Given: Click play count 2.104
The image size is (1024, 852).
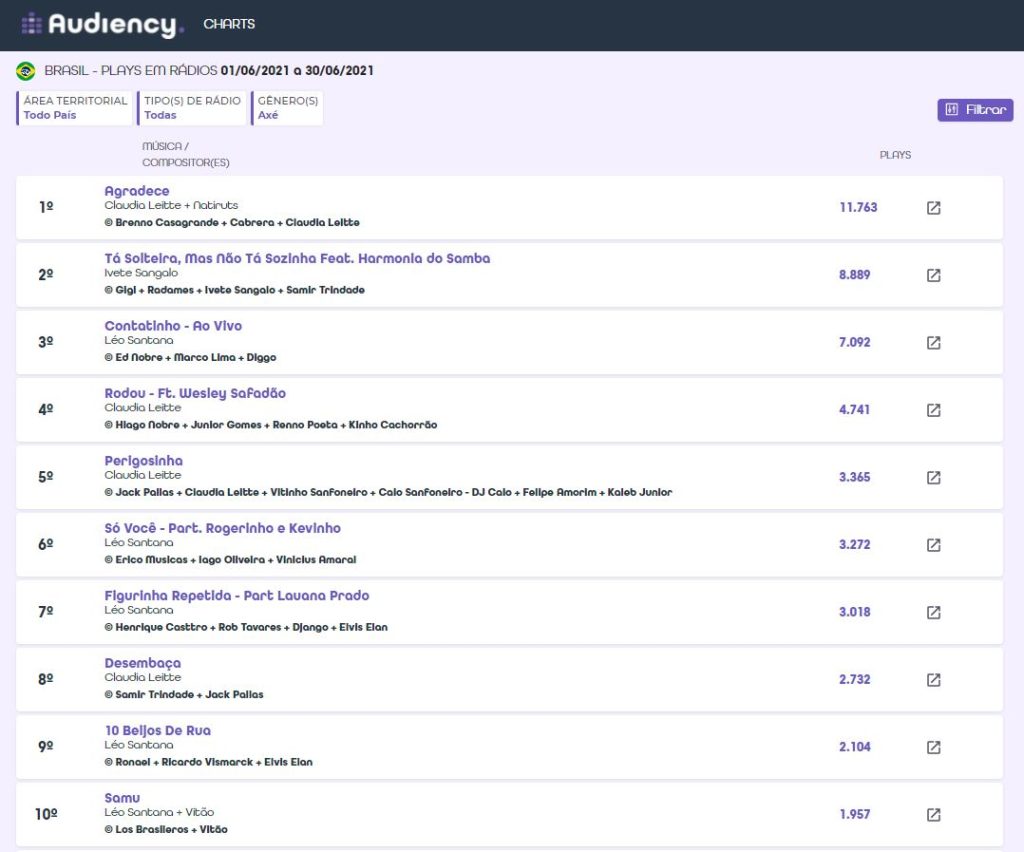Looking at the screenshot, I should (854, 746).
